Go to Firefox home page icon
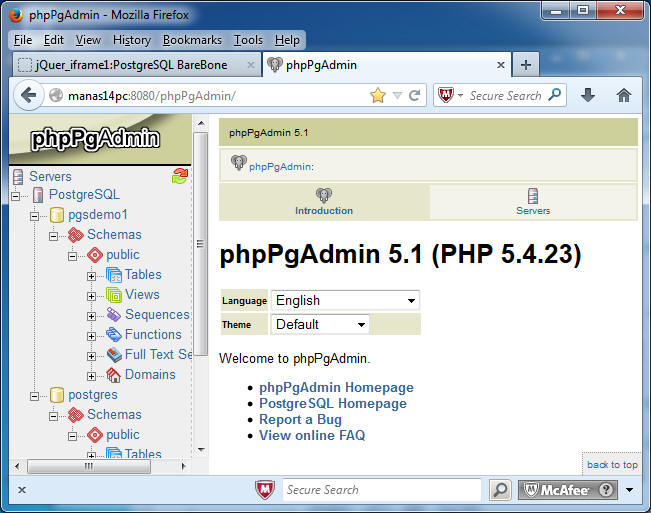Viewport: 651px width, 513px height. point(624,95)
